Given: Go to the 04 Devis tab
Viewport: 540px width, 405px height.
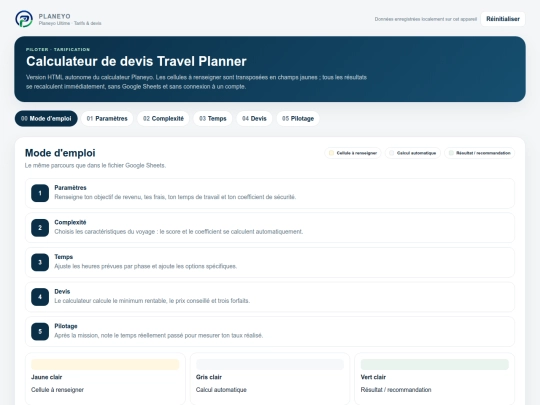Looking at the screenshot, I should (254, 118).
